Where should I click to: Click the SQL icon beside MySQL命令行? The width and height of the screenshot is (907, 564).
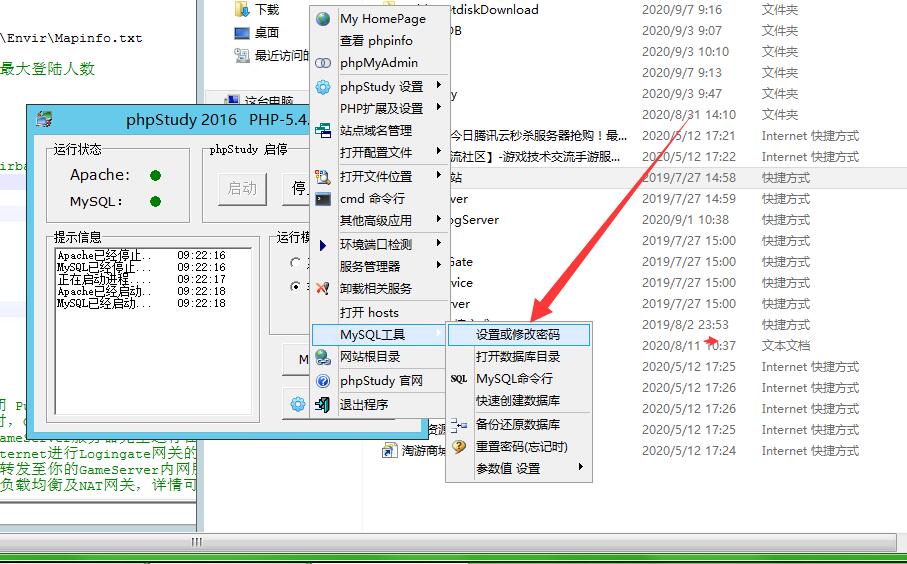pyautogui.click(x=459, y=379)
